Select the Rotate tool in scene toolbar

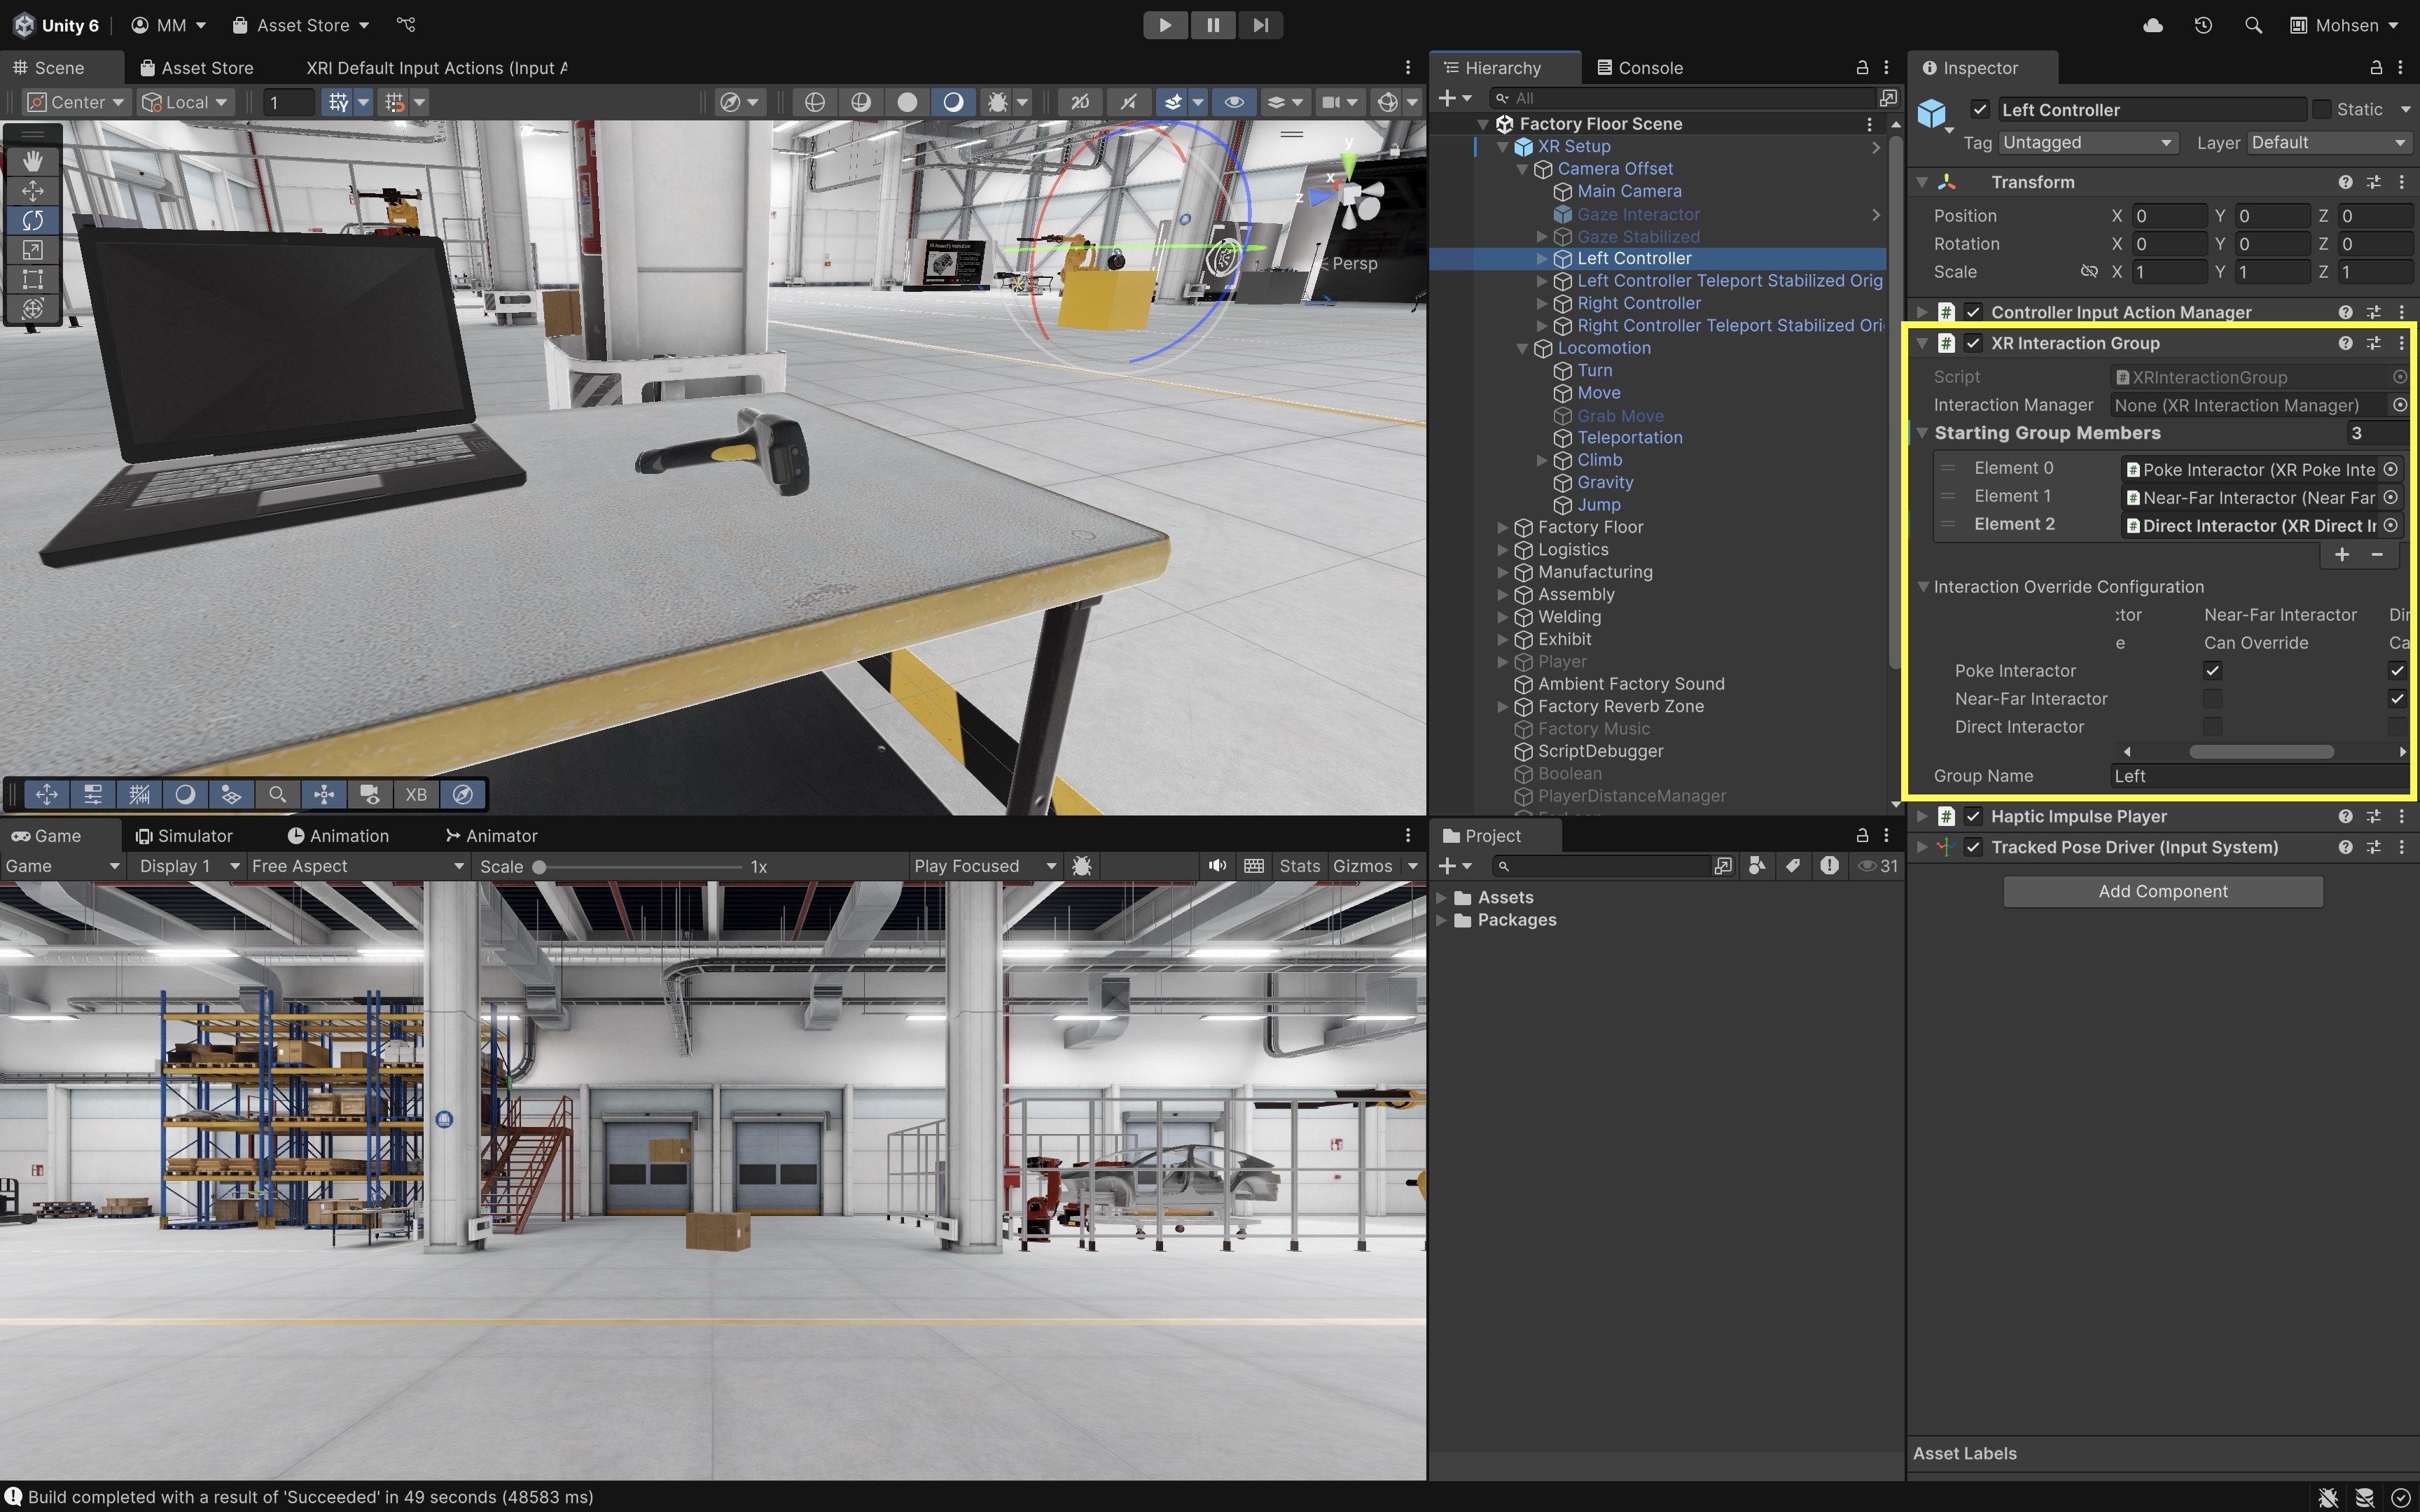[33, 220]
